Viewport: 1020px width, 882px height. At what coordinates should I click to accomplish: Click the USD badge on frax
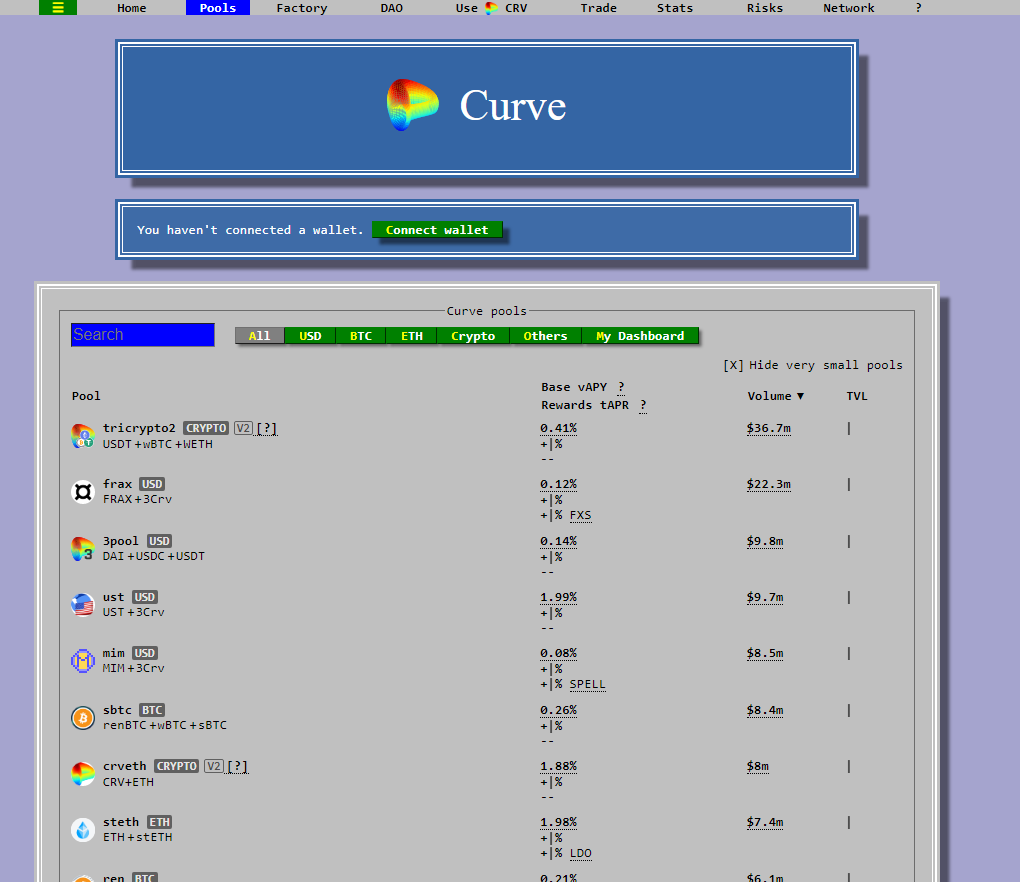tap(152, 484)
